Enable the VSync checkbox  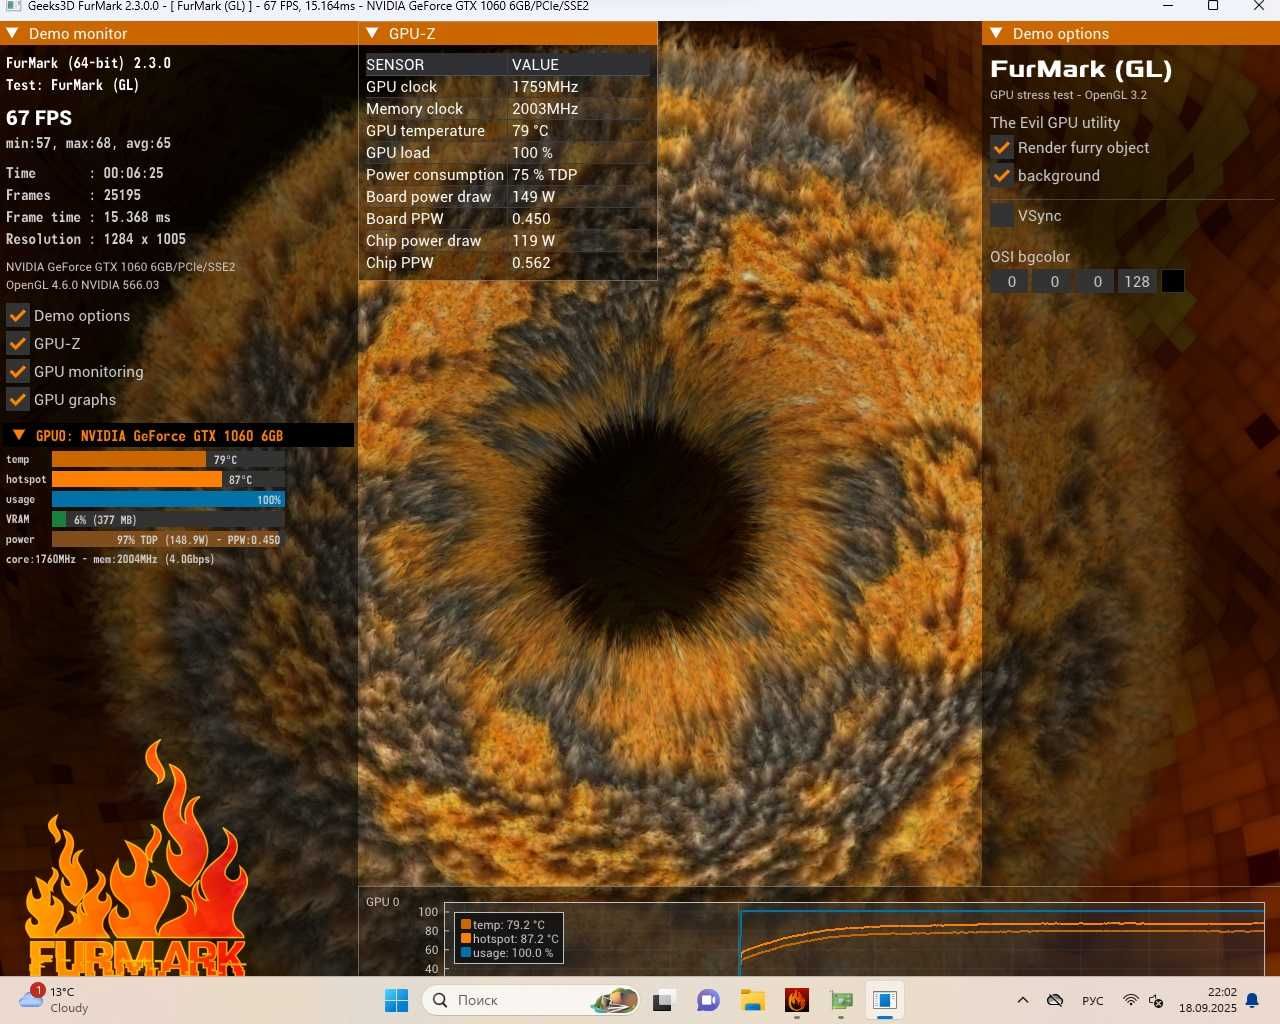tap(1002, 216)
